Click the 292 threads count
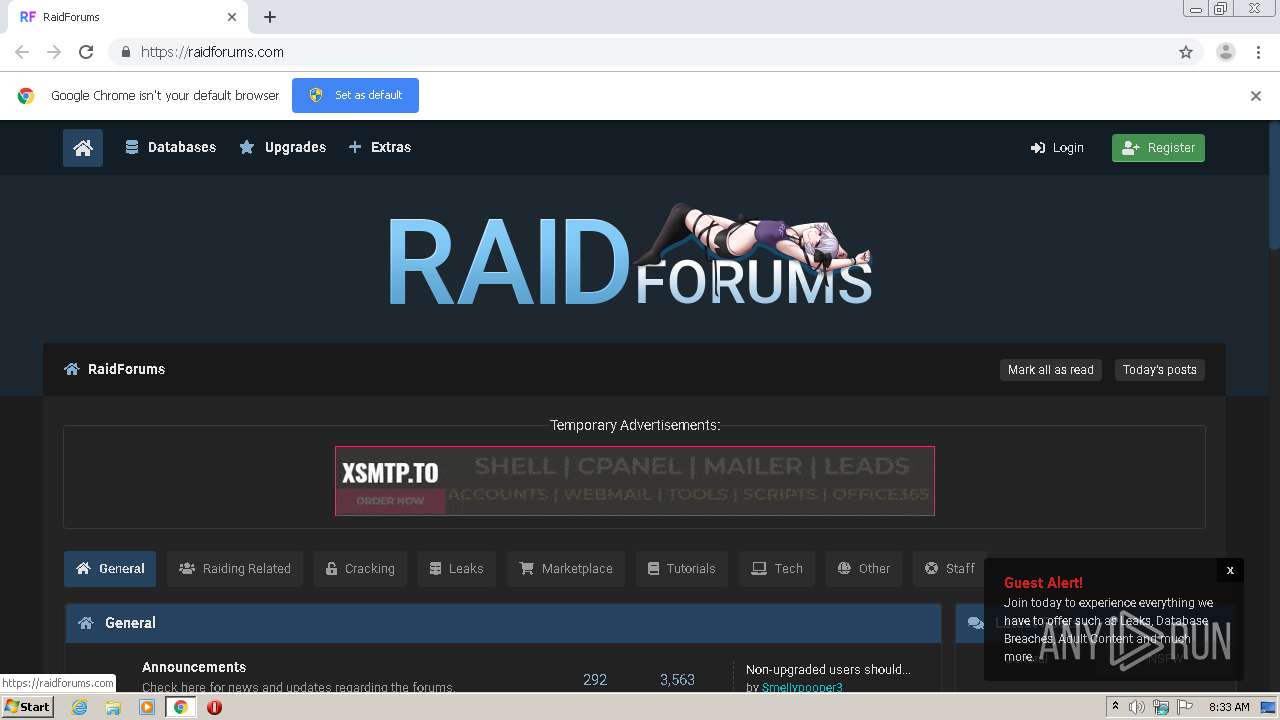This screenshot has height=720, width=1280. pyautogui.click(x=595, y=679)
